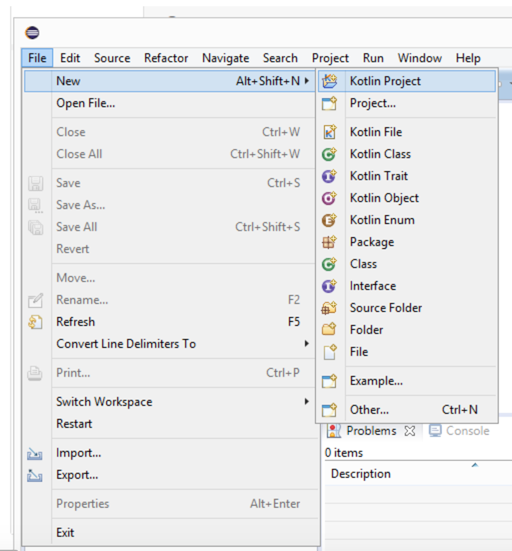
Task: Click the Interface icon
Action: pyautogui.click(x=329, y=286)
